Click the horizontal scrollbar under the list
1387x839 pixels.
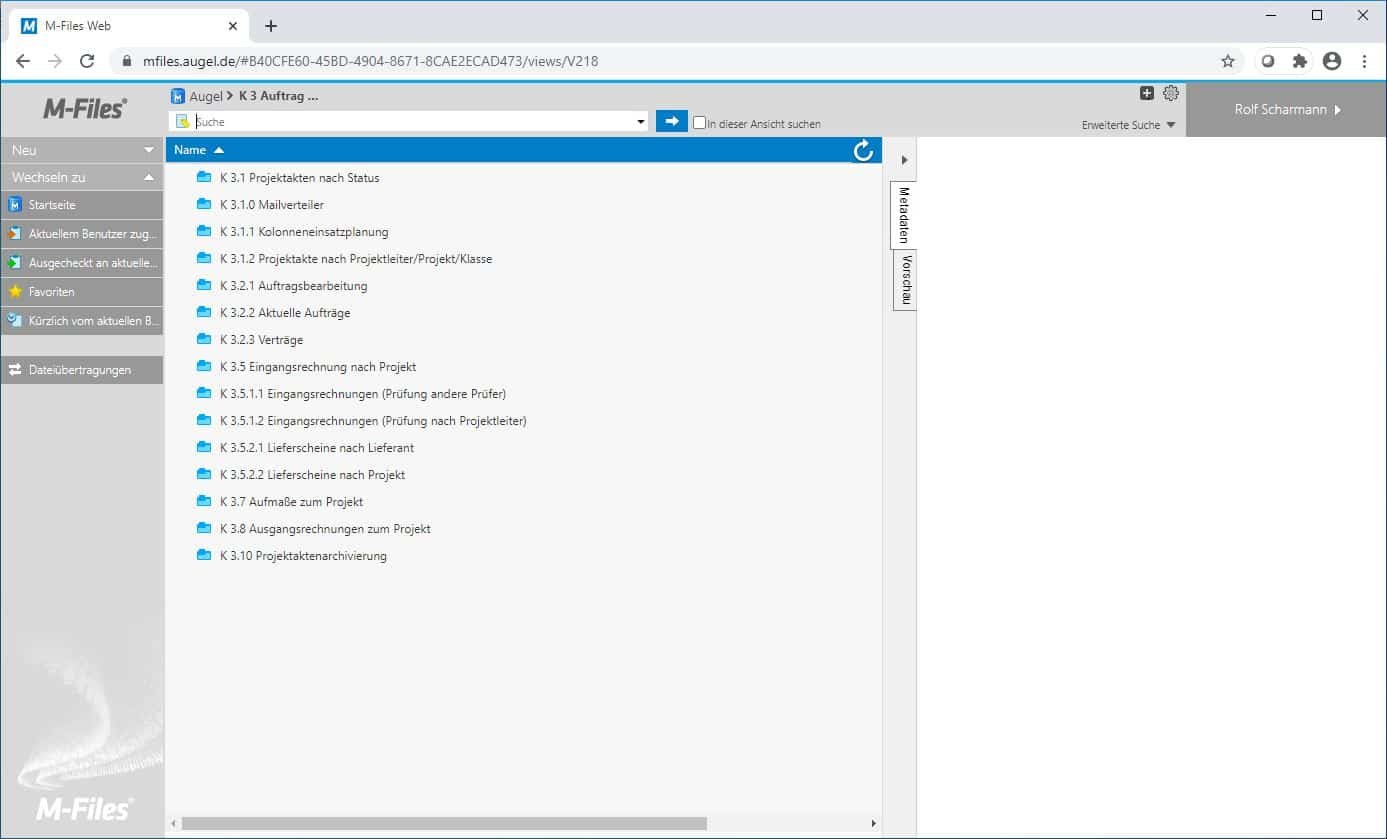tap(444, 824)
